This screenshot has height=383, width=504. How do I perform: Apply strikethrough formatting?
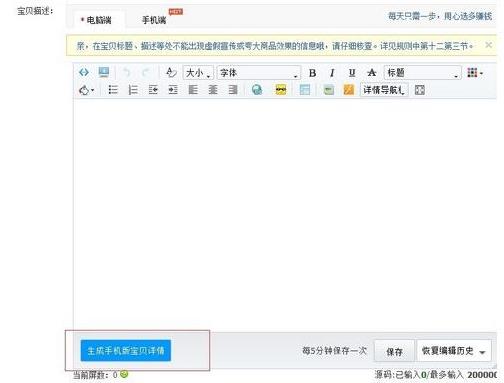[372, 73]
